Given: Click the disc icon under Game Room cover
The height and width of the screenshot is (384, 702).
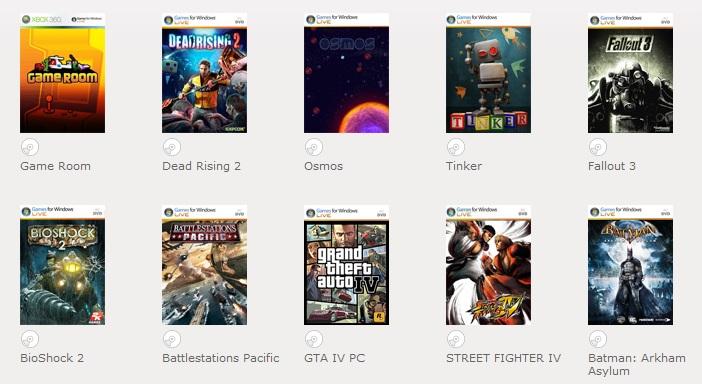Looking at the screenshot, I should tap(30, 147).
